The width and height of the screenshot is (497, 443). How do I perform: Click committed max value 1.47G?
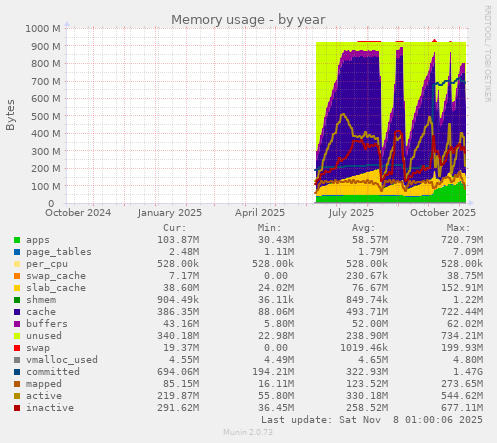click(468, 372)
